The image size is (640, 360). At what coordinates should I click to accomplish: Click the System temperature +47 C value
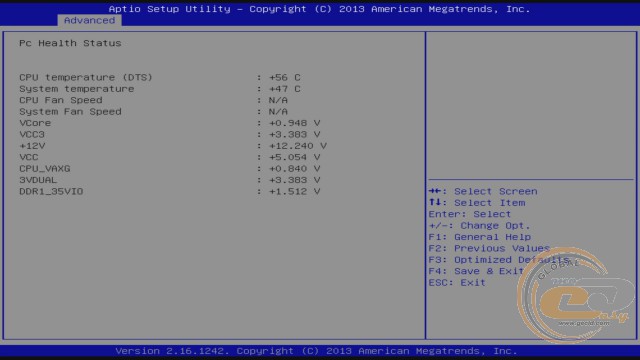pyautogui.click(x=284, y=89)
